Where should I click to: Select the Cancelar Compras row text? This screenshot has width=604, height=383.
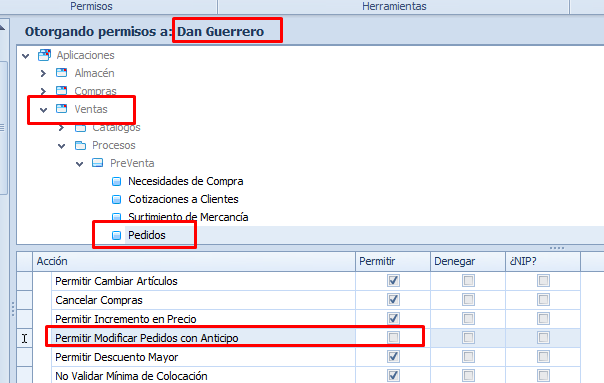99,300
